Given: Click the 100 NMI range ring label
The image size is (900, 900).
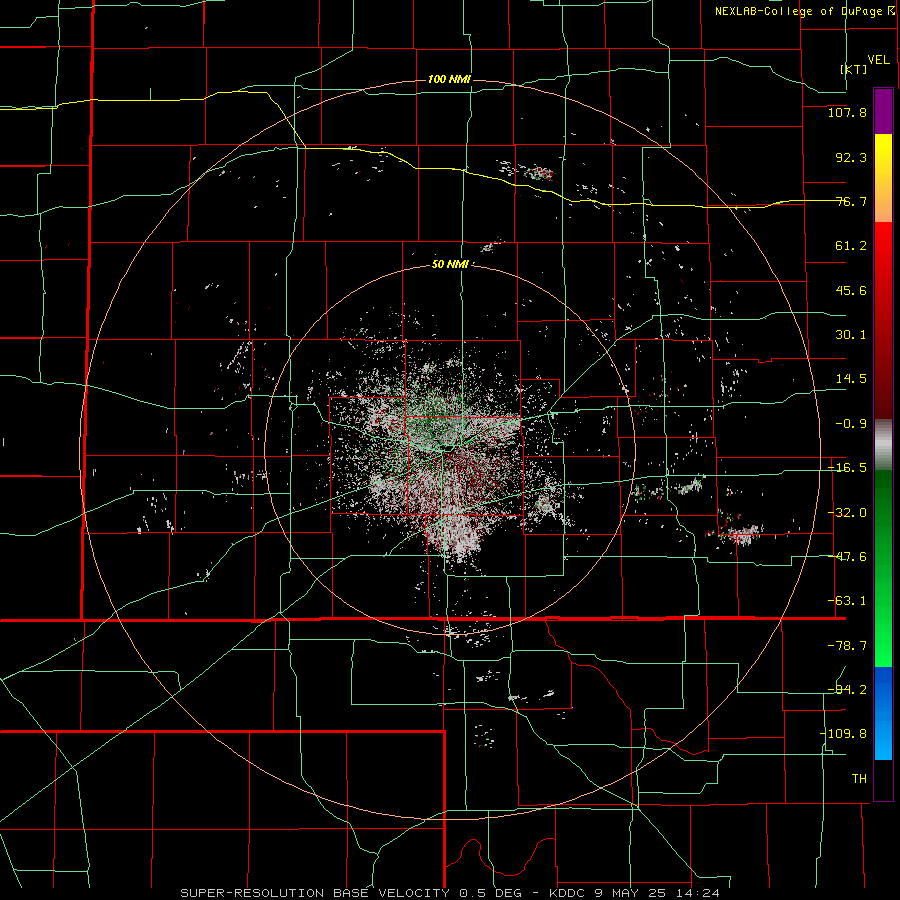Looking at the screenshot, I should click(x=449, y=79).
